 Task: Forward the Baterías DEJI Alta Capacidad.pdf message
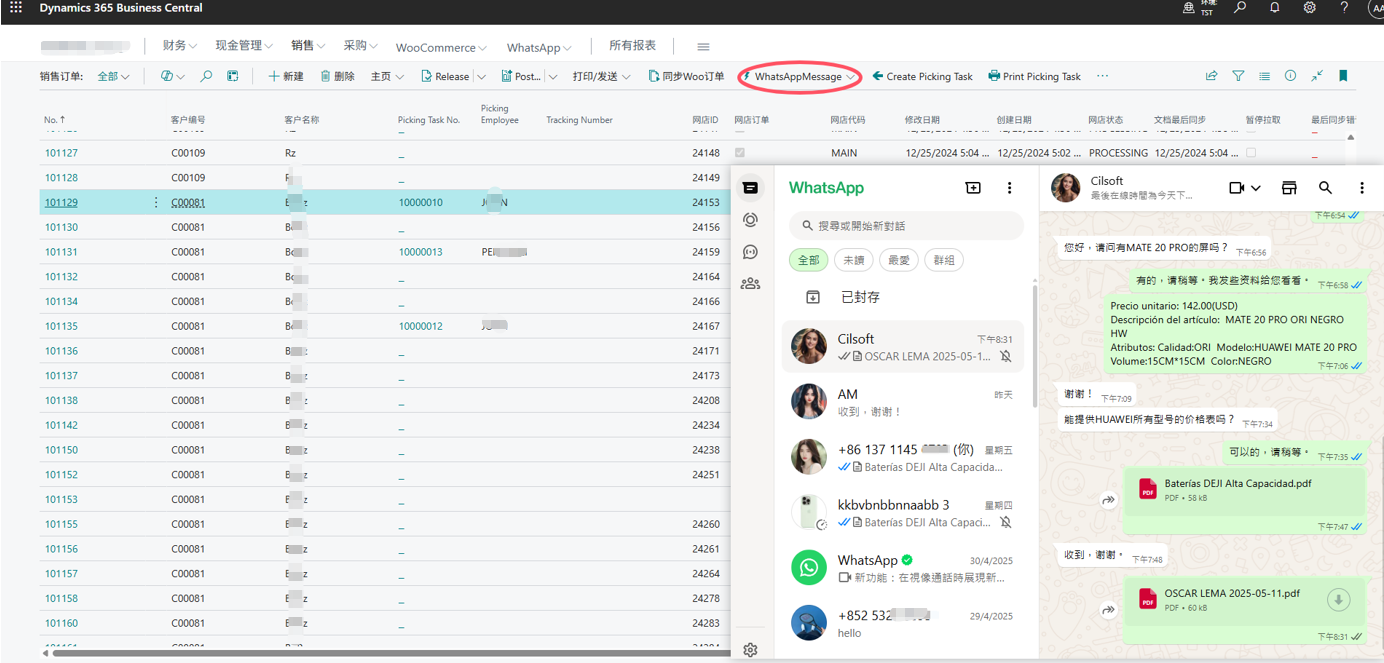point(1108,500)
